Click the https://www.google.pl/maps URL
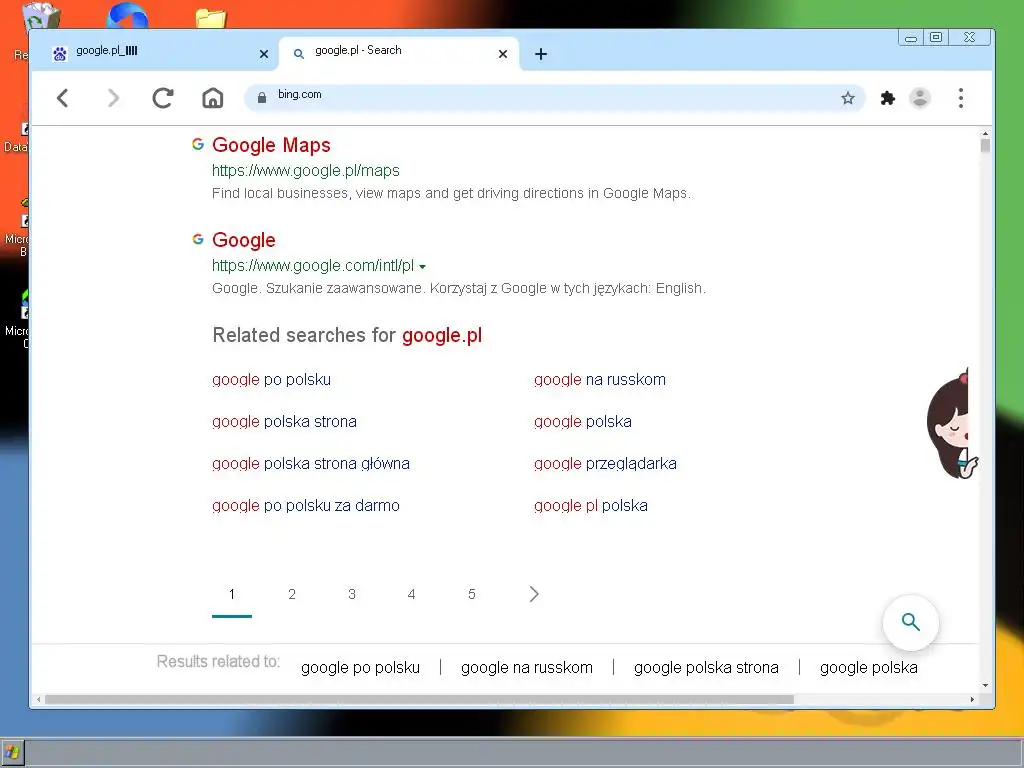1024x768 pixels. (x=306, y=170)
